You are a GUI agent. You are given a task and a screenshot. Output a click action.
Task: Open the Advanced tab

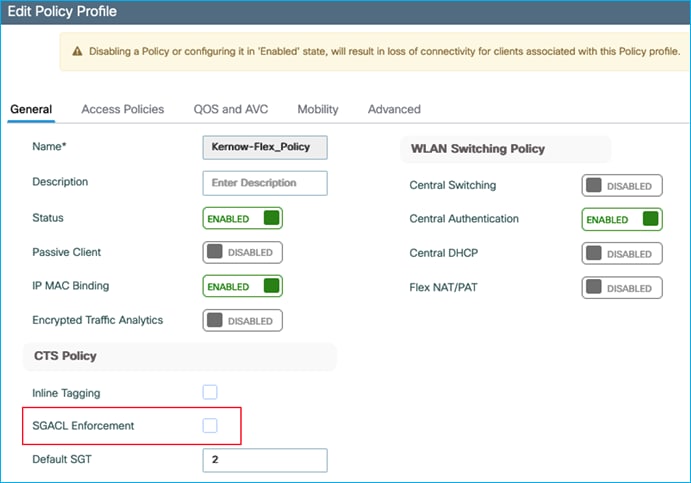click(x=394, y=109)
